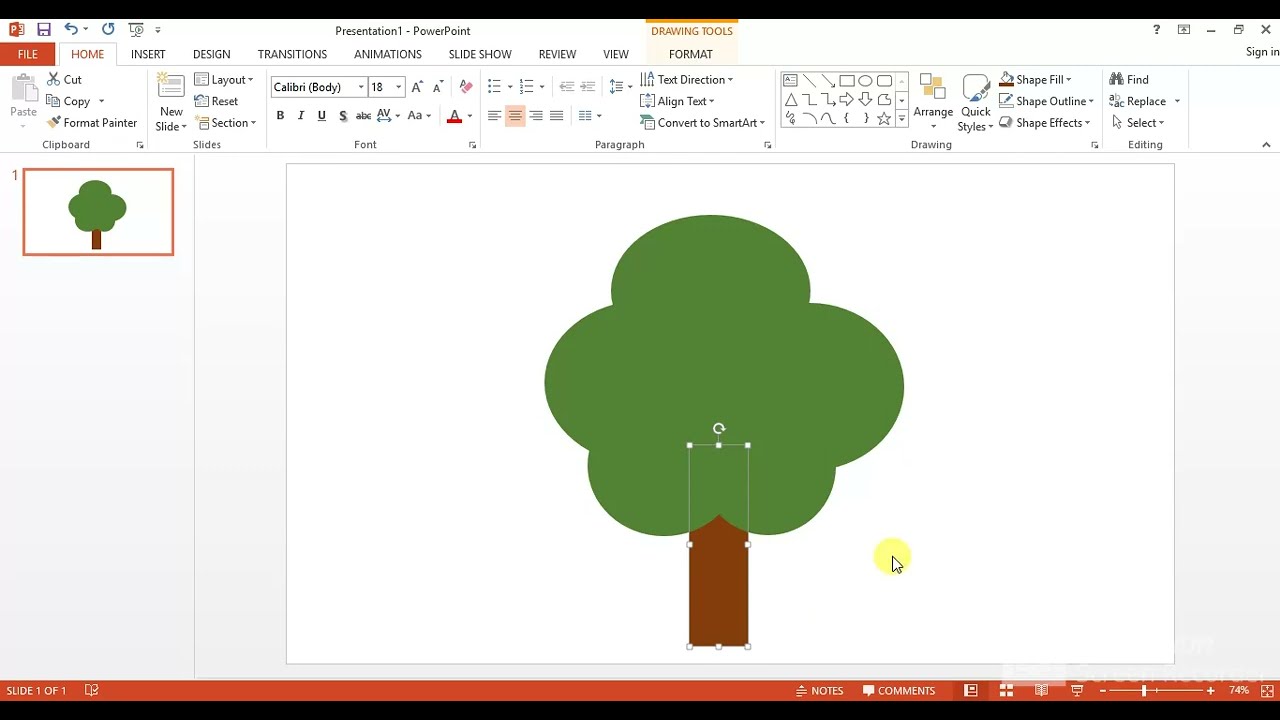The width and height of the screenshot is (1280, 720).
Task: Check spelling status icon in status bar
Action: (92, 691)
